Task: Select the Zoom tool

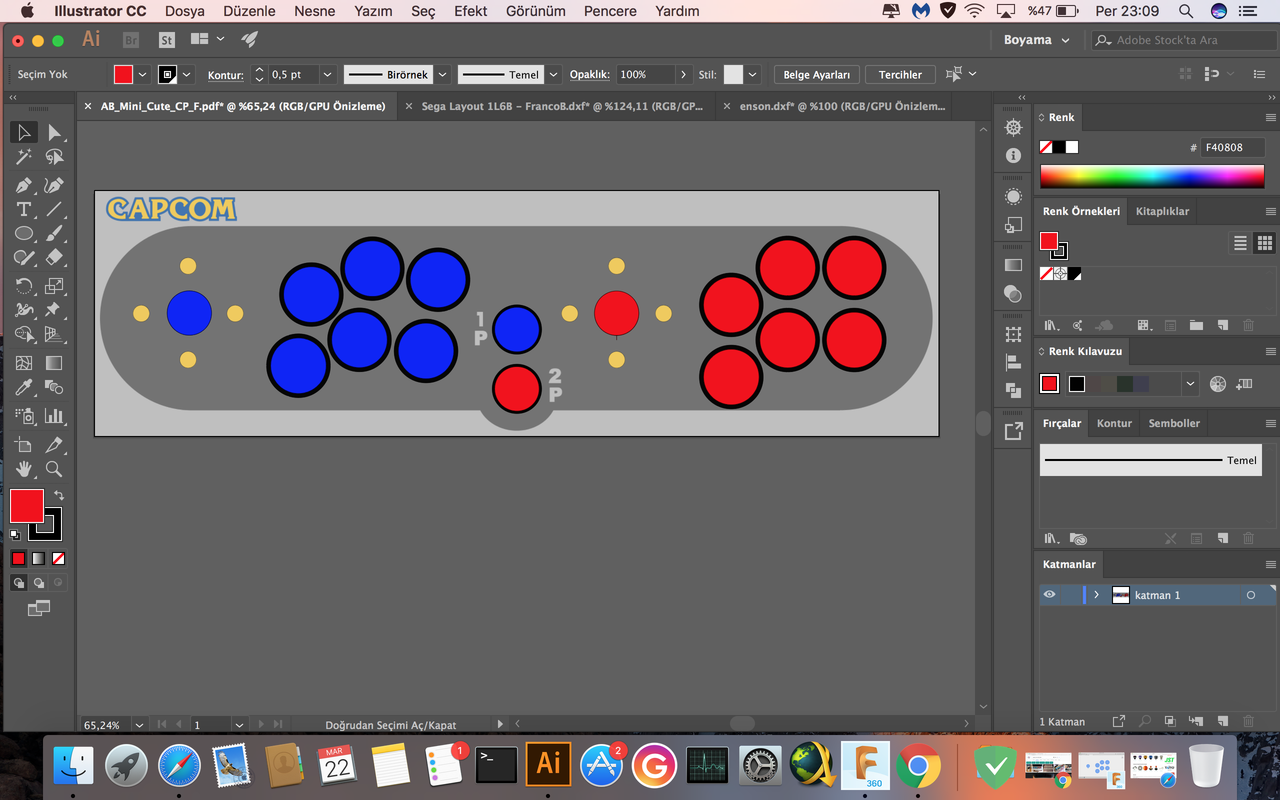Action: coord(54,468)
